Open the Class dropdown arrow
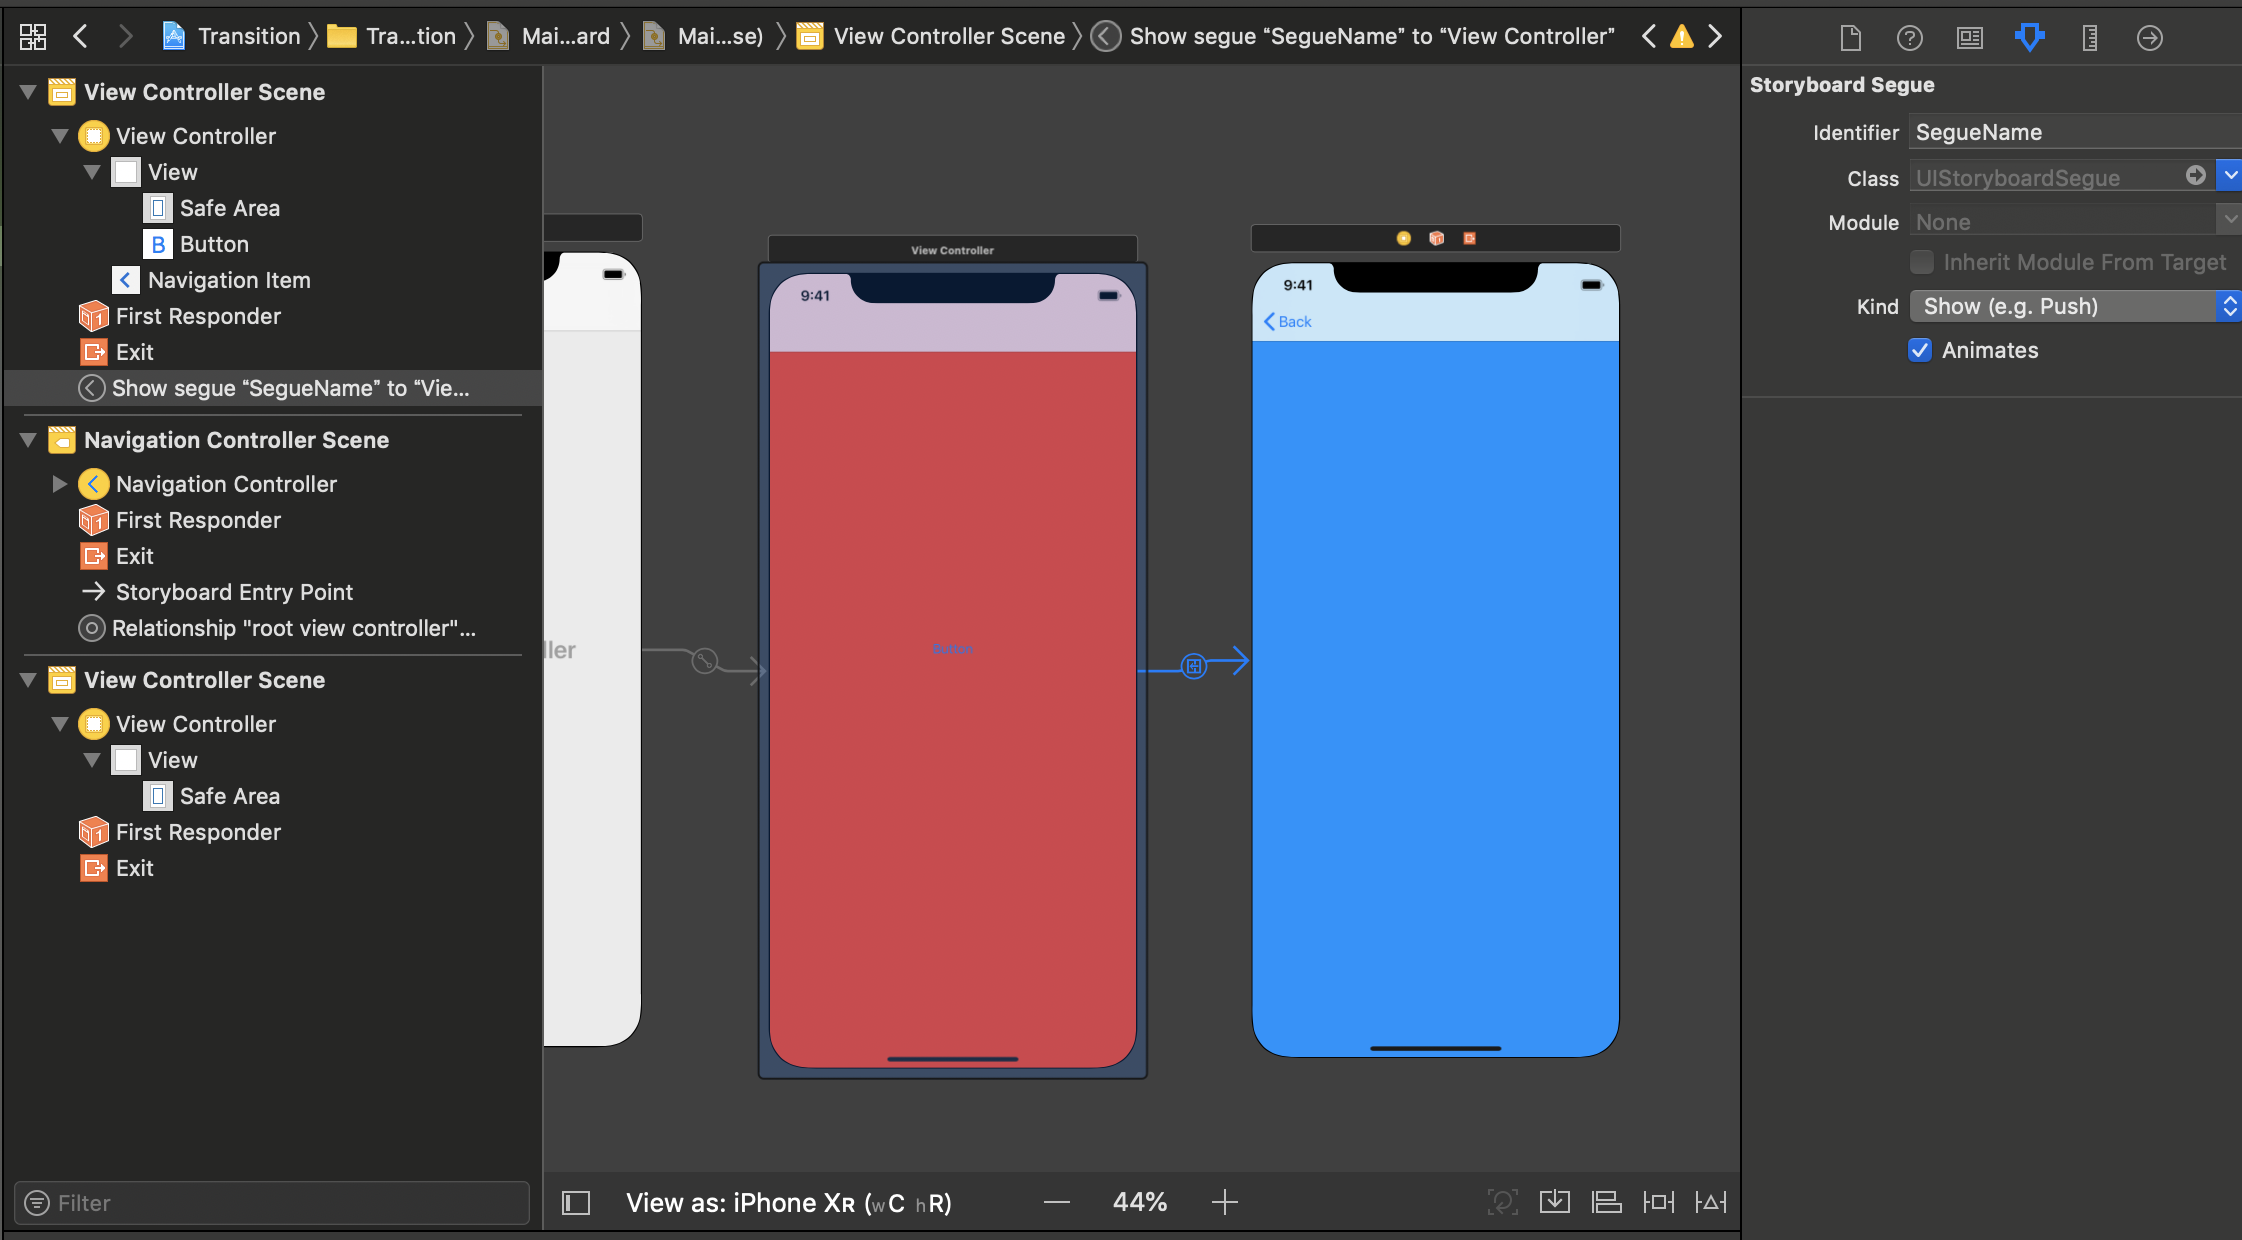This screenshot has width=2242, height=1240. pyautogui.click(x=2230, y=175)
